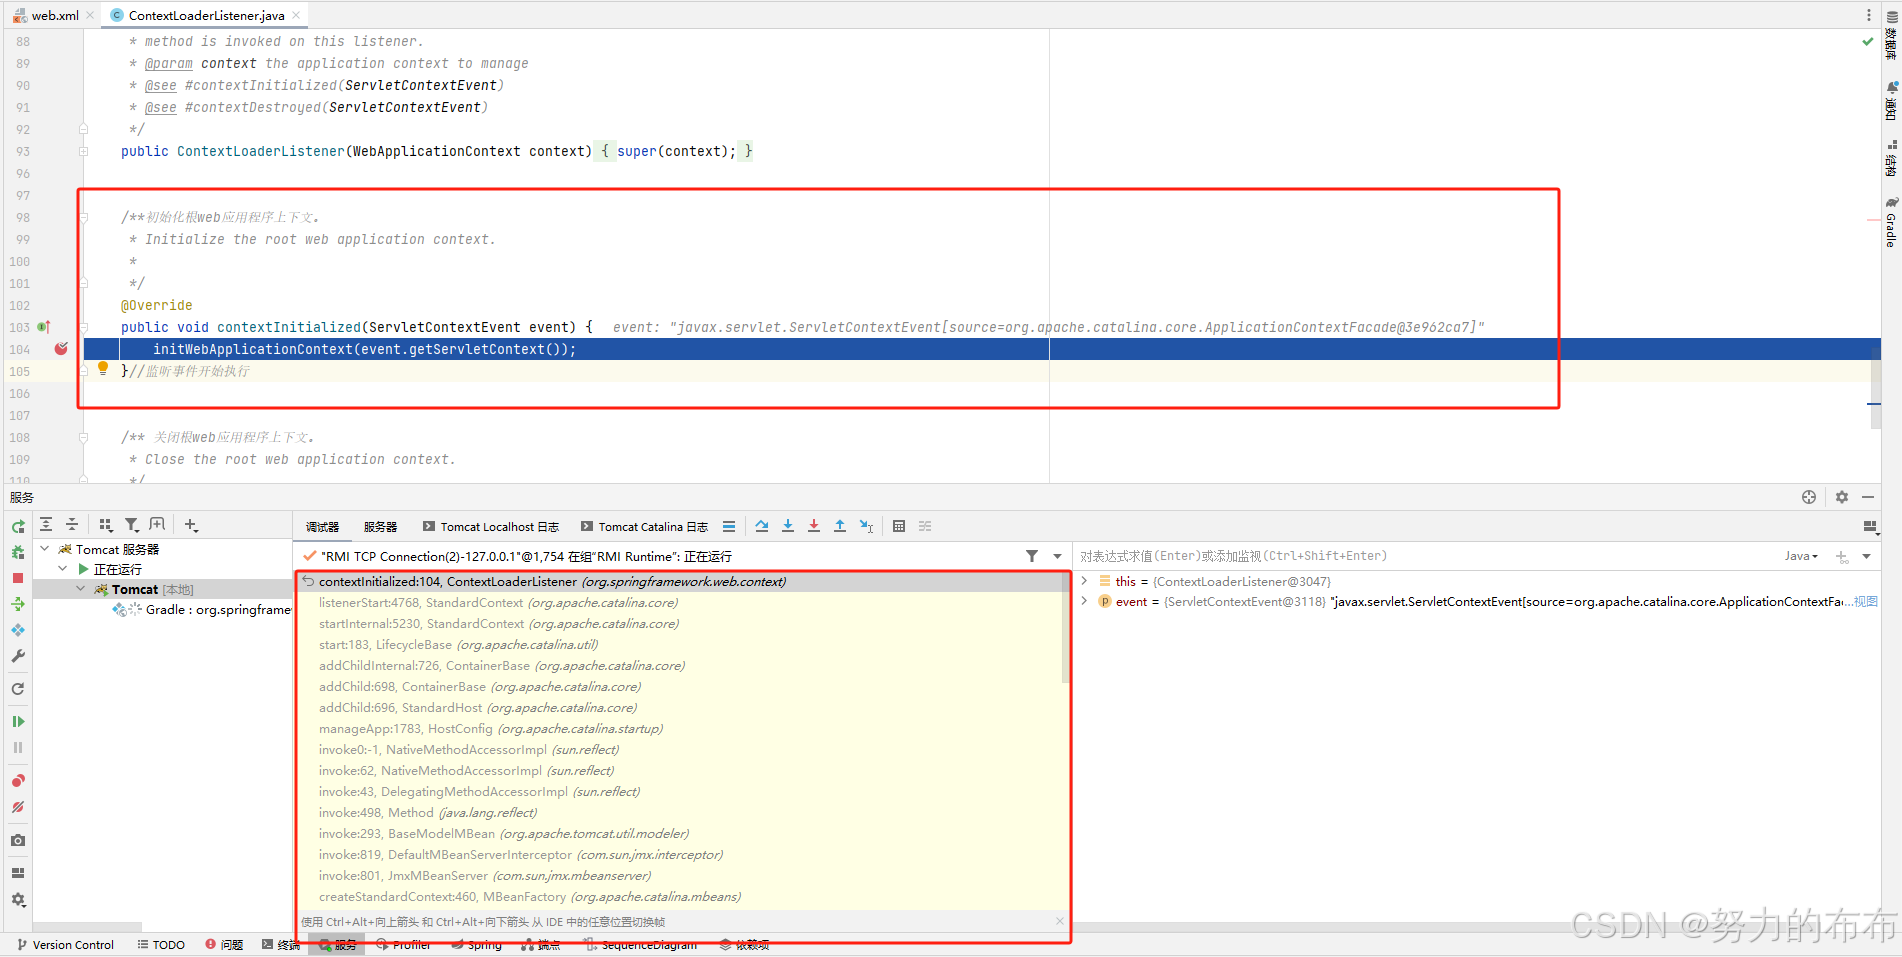Click the show execution point icon

click(729, 526)
